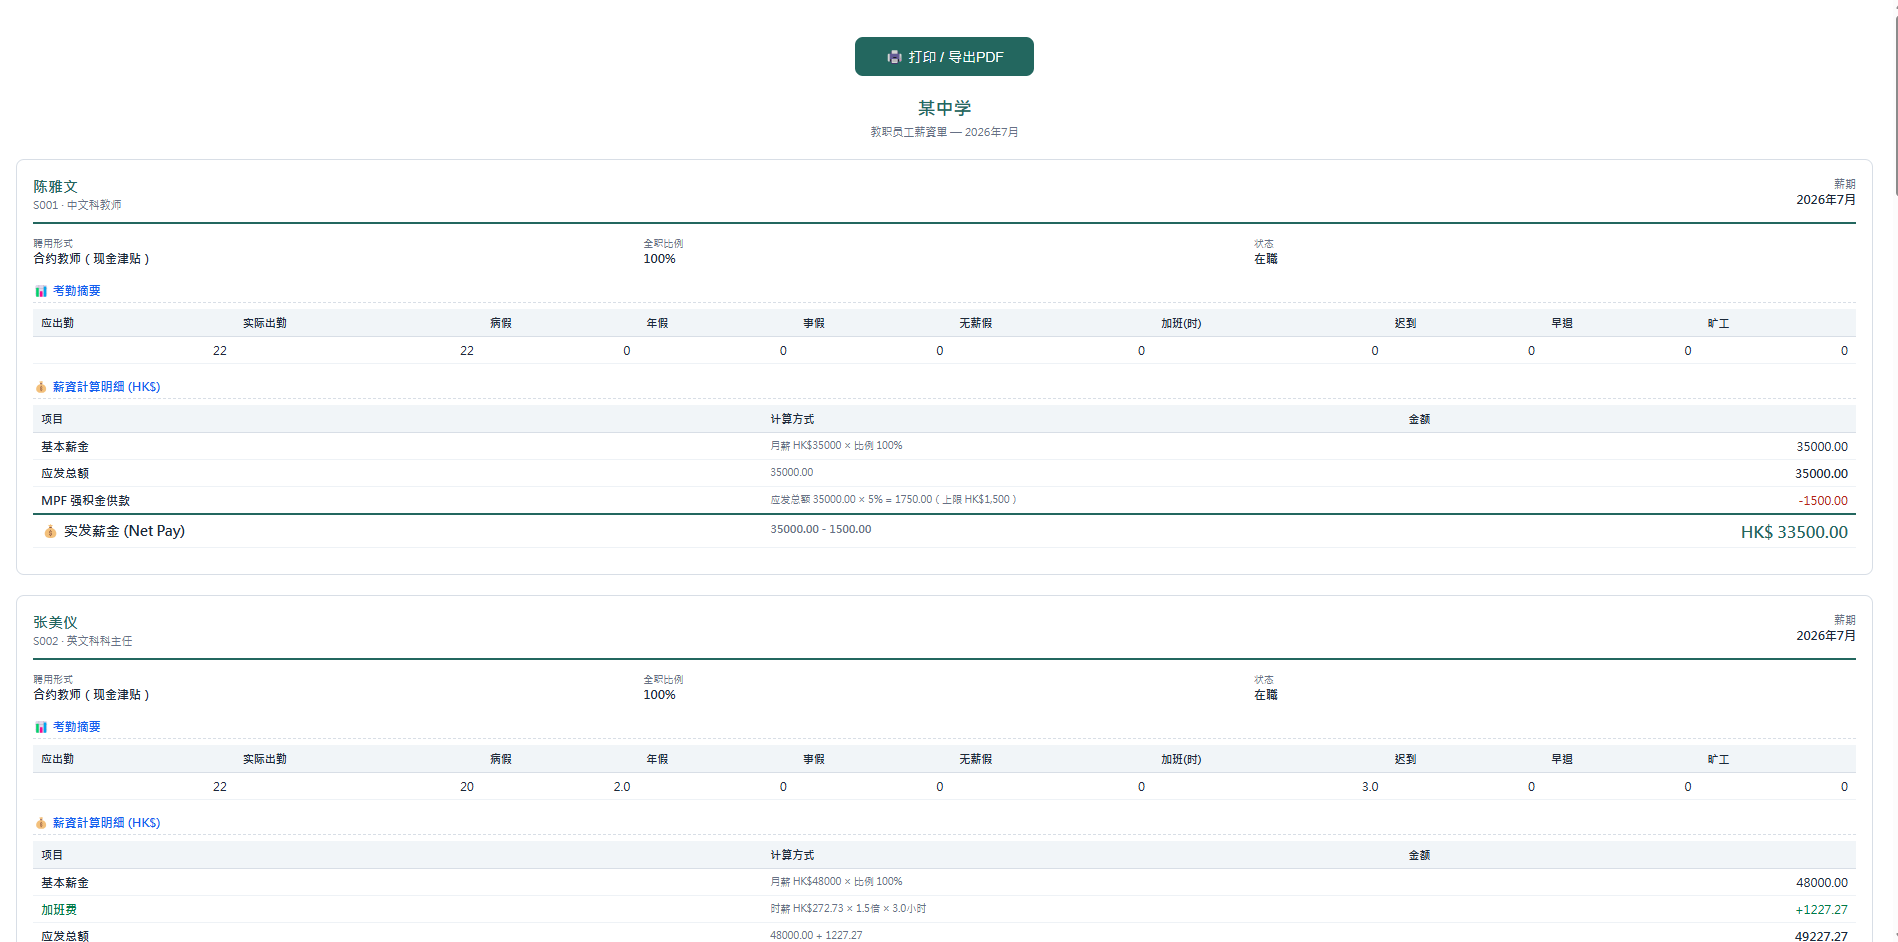Click the 考勤摘要 heading in 陈雅文's card
This screenshot has height=942, width=1898.
click(x=77, y=291)
